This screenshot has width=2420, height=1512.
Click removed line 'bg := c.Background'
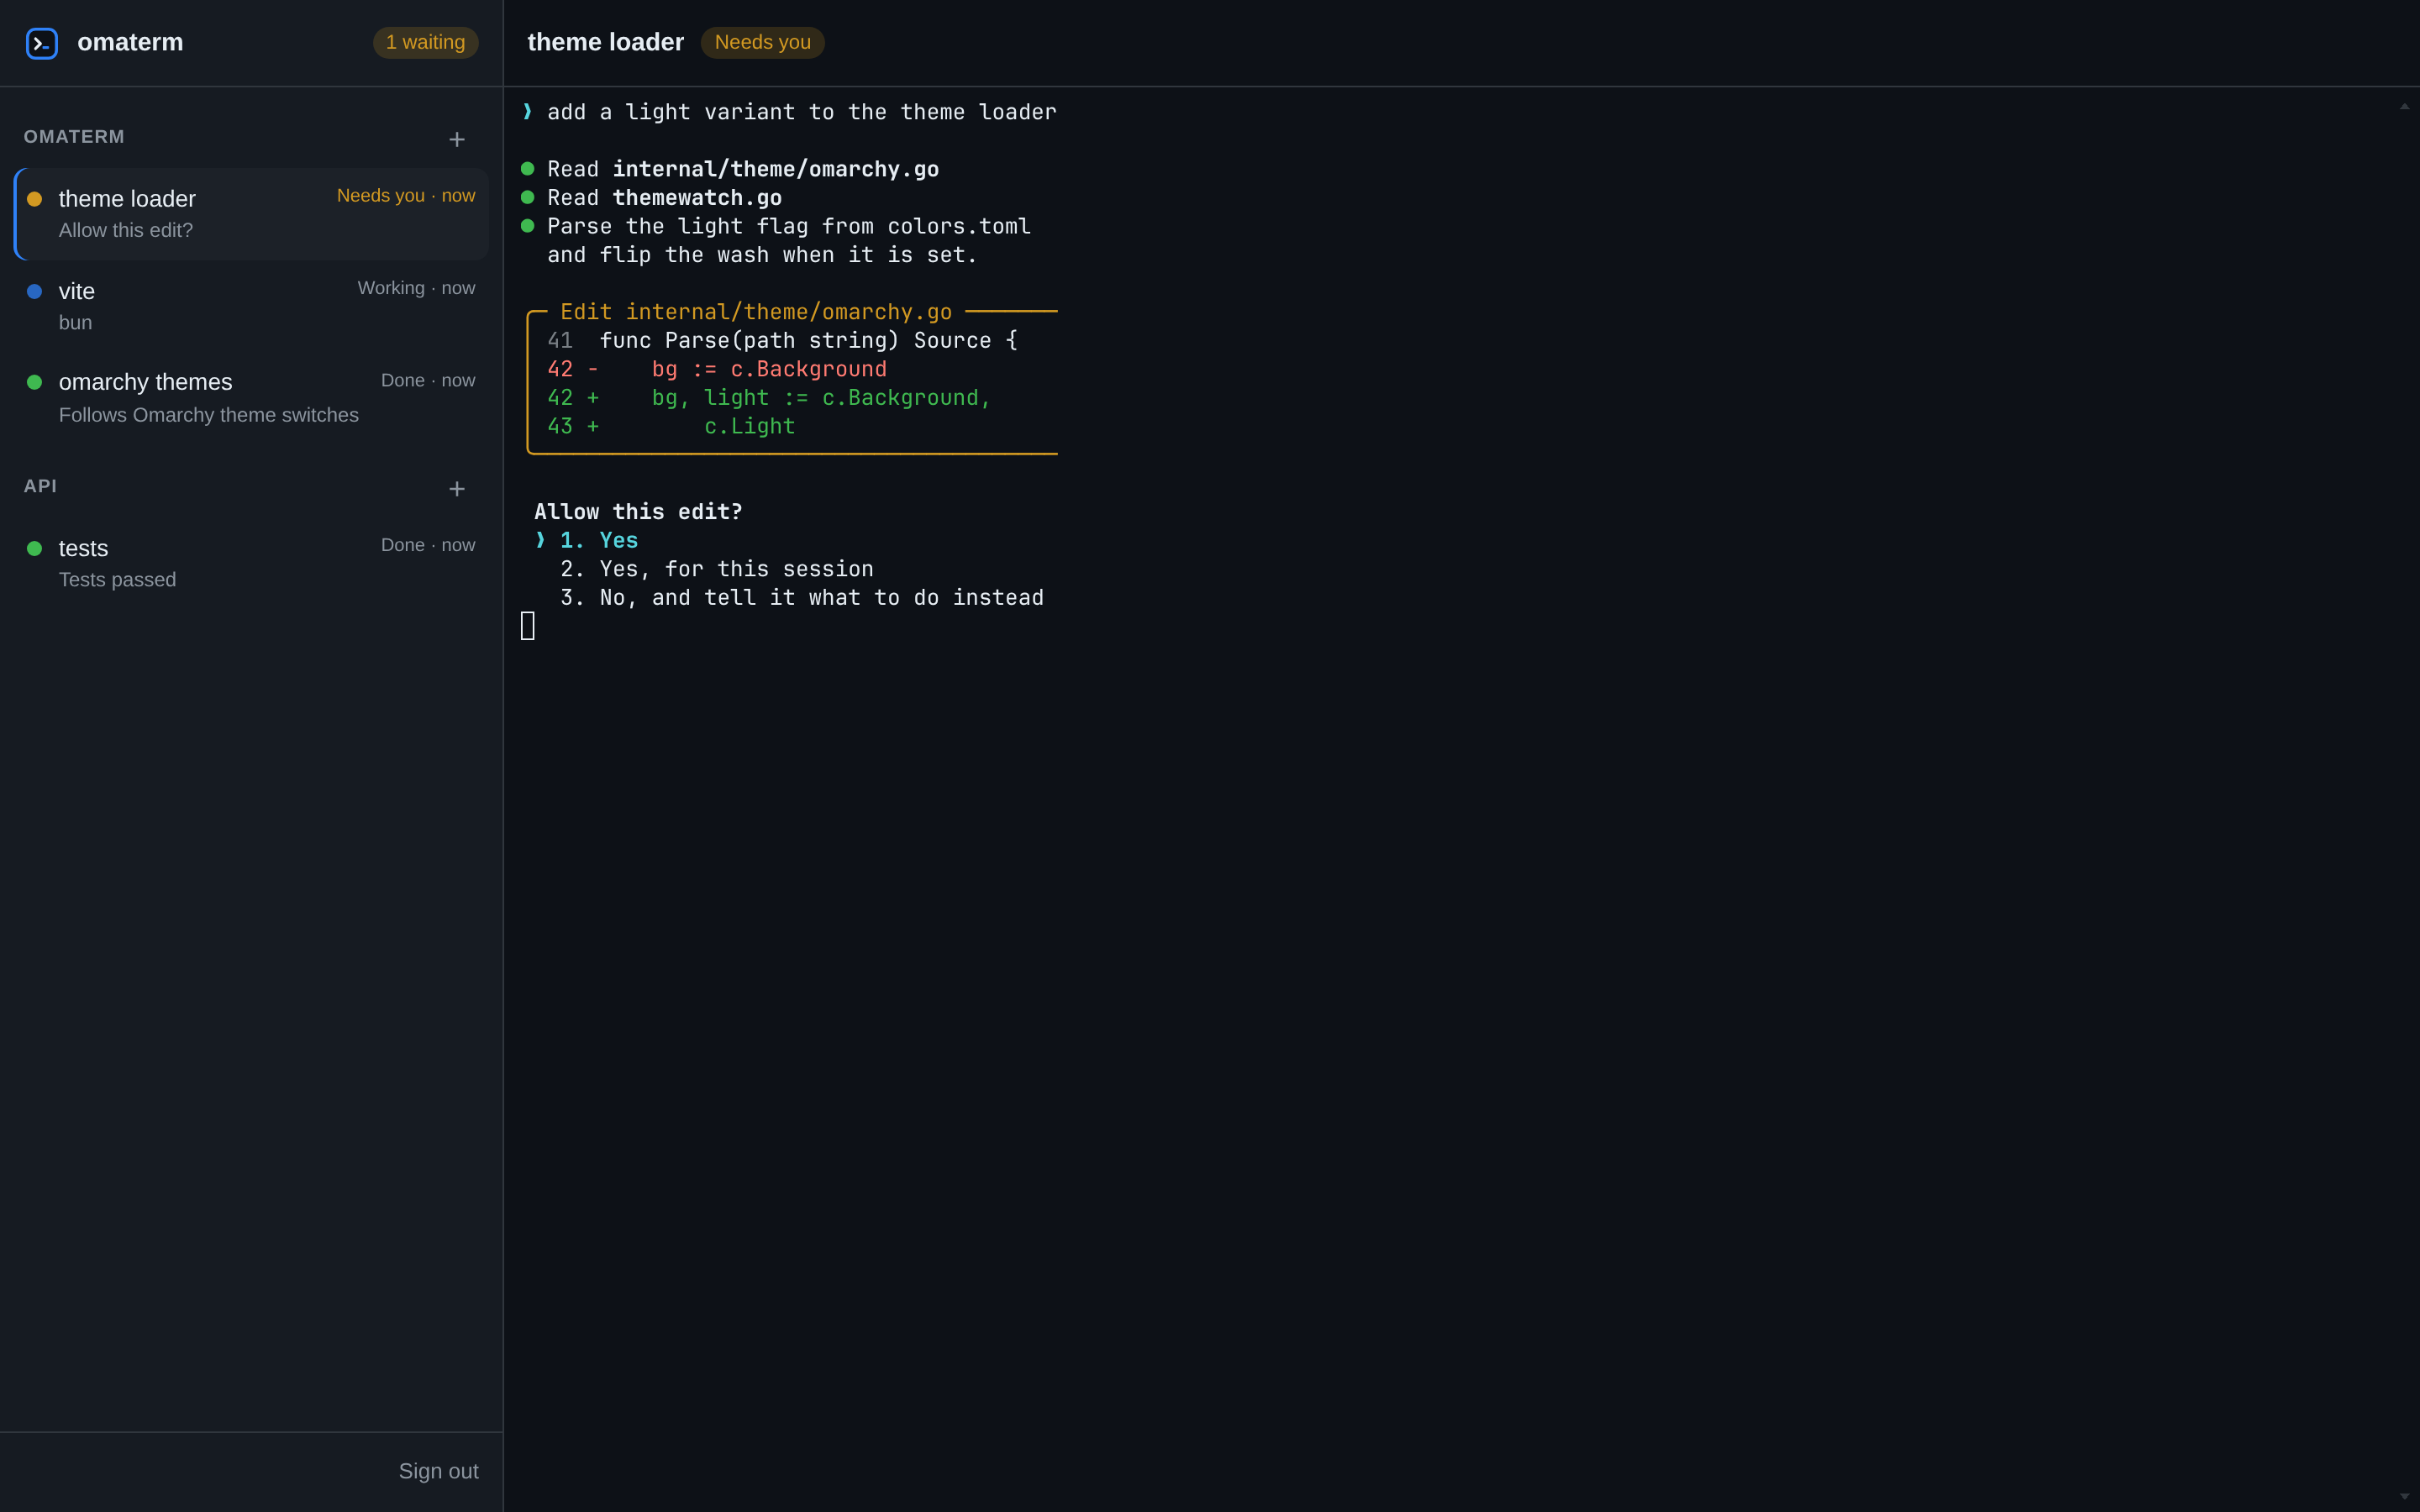tap(717, 369)
